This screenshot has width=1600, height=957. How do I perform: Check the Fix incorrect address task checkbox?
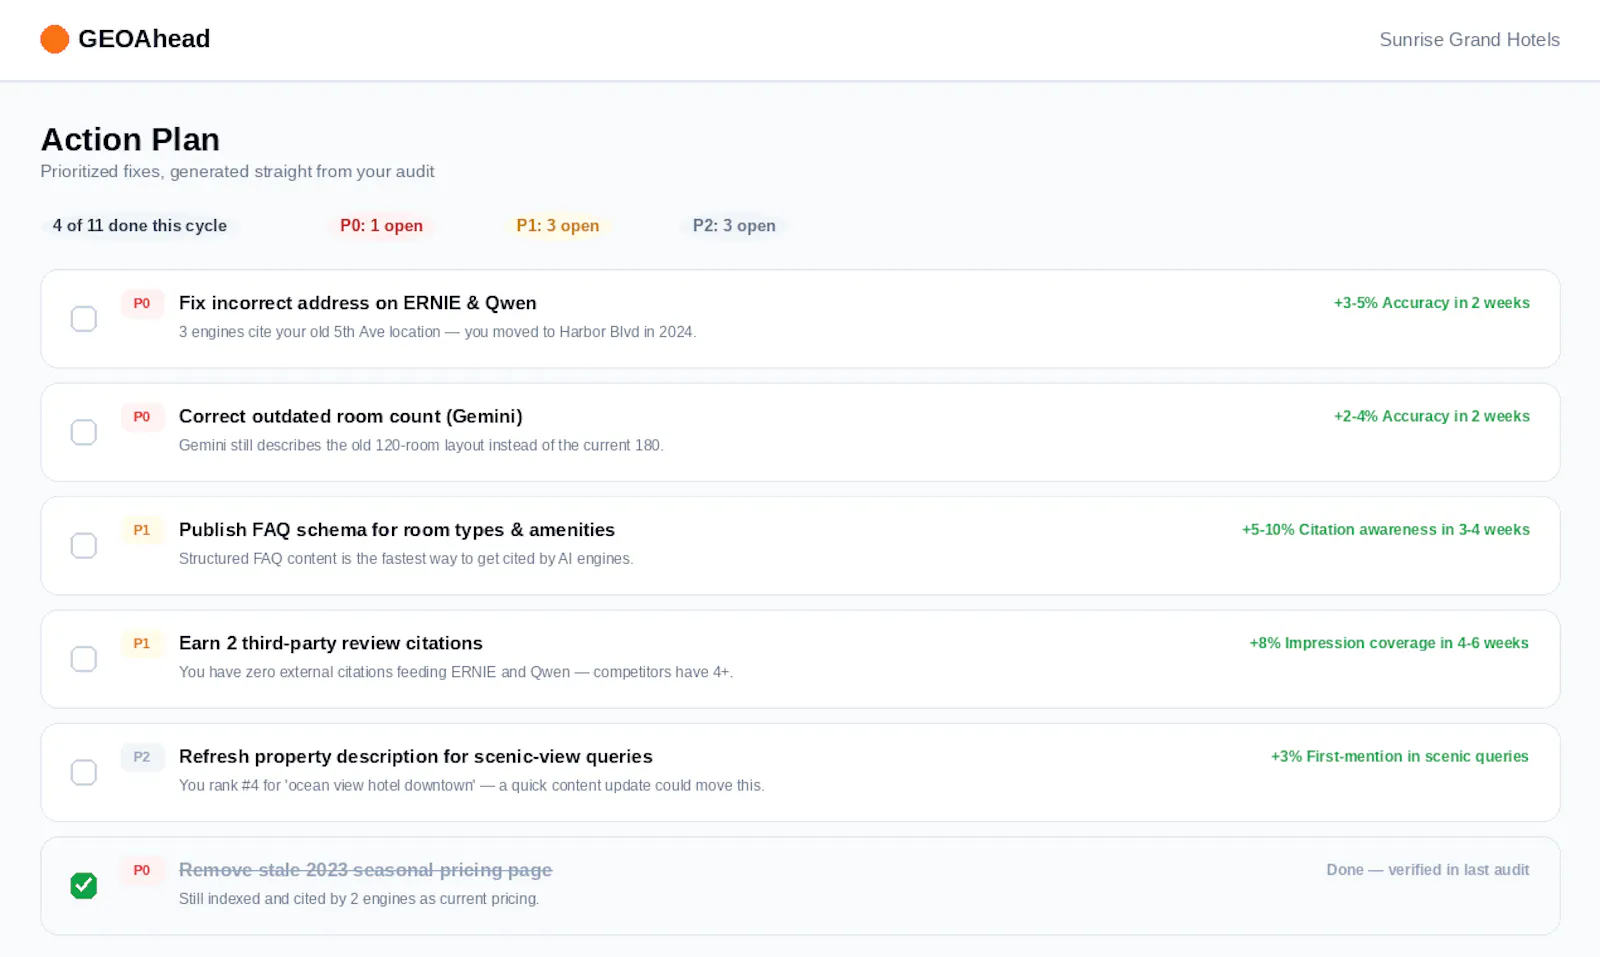pos(84,319)
